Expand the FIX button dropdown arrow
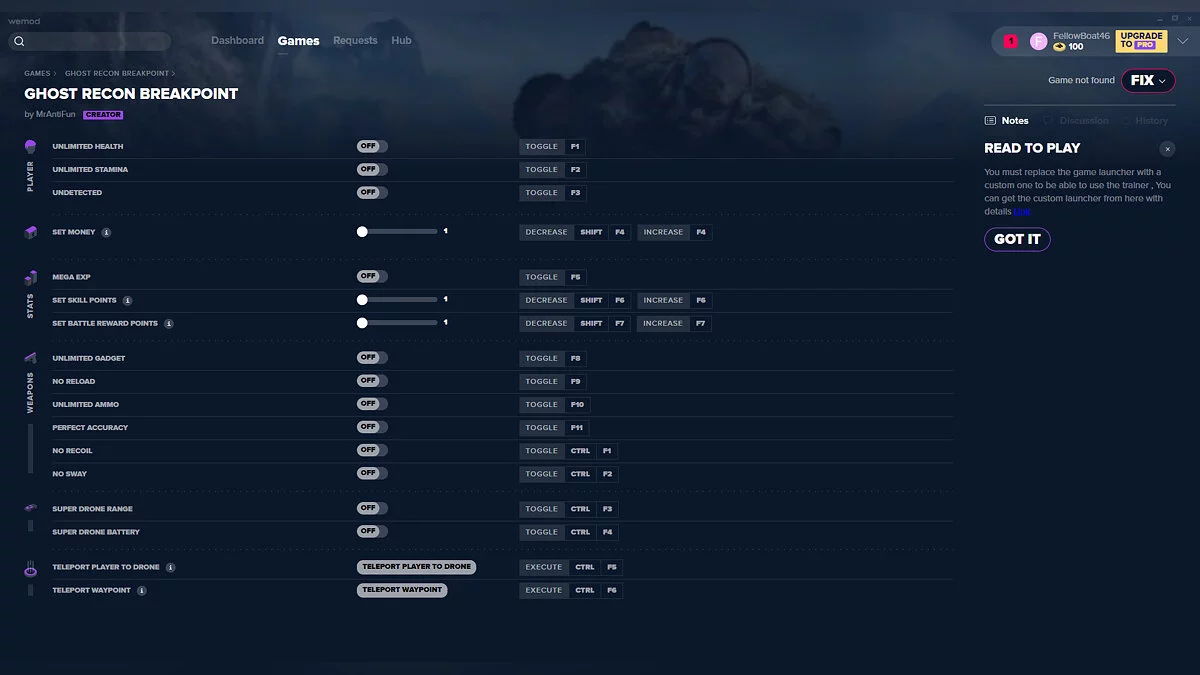The image size is (1200, 675). (x=1163, y=81)
